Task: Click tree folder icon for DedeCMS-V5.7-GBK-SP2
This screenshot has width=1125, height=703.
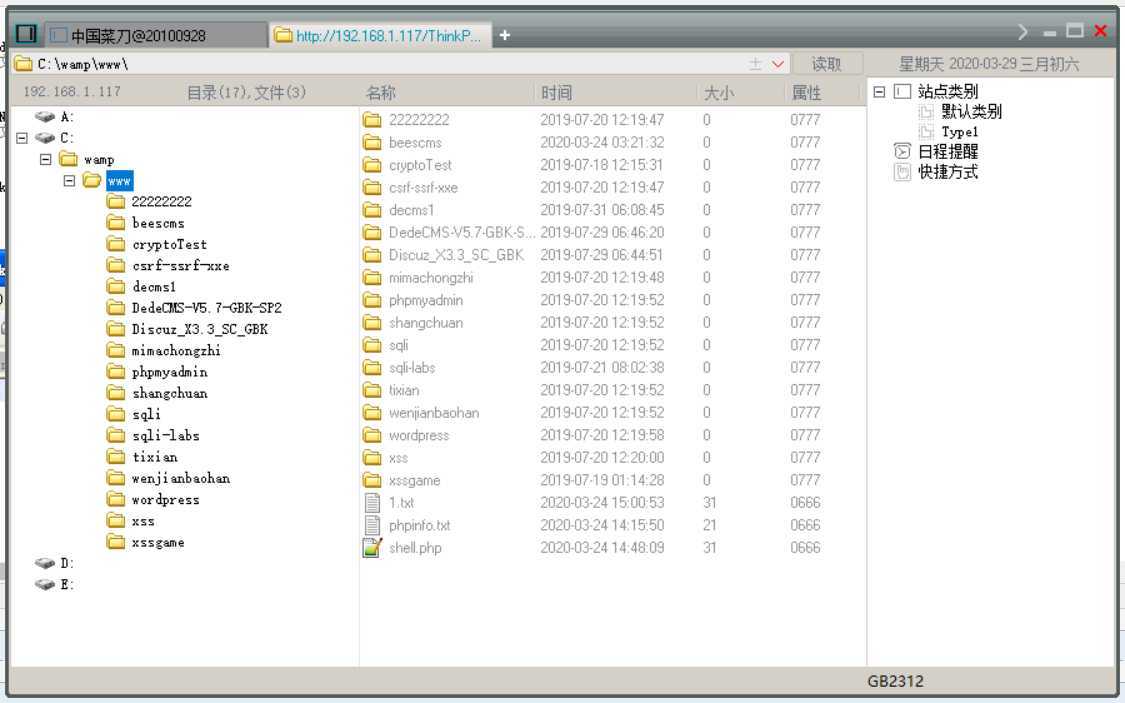Action: coord(116,308)
